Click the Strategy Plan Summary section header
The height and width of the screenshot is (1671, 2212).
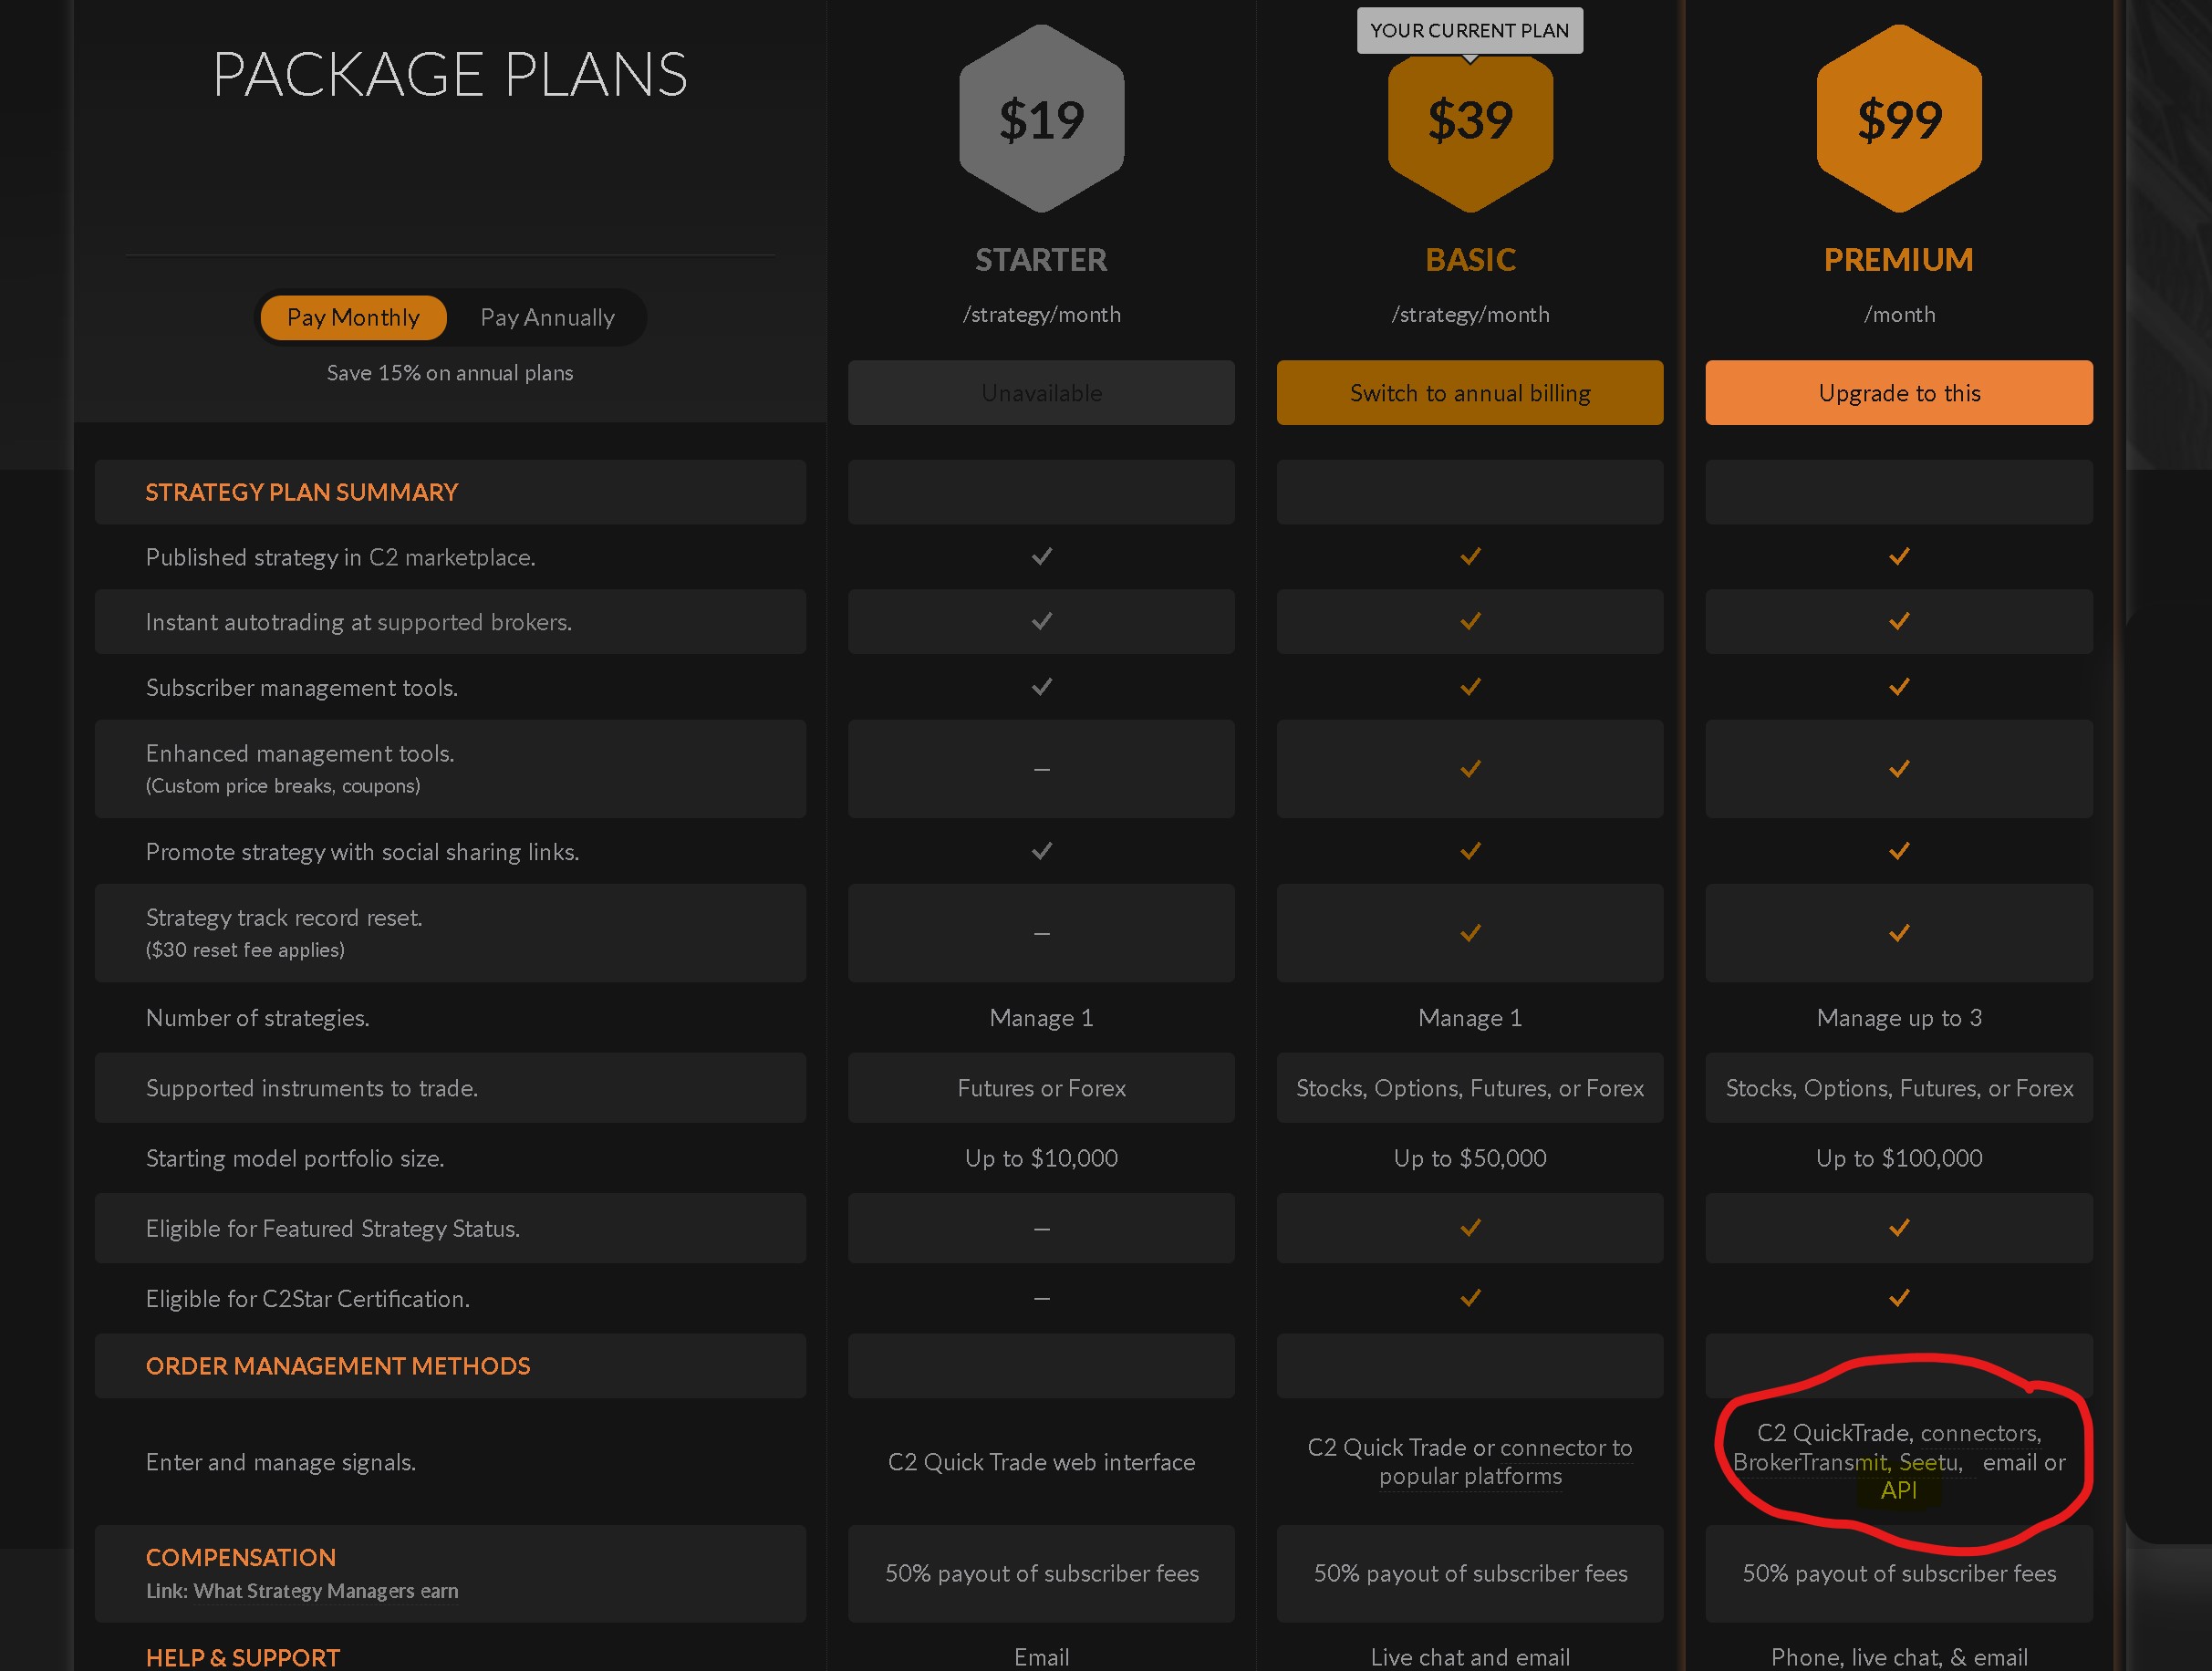coord(301,492)
